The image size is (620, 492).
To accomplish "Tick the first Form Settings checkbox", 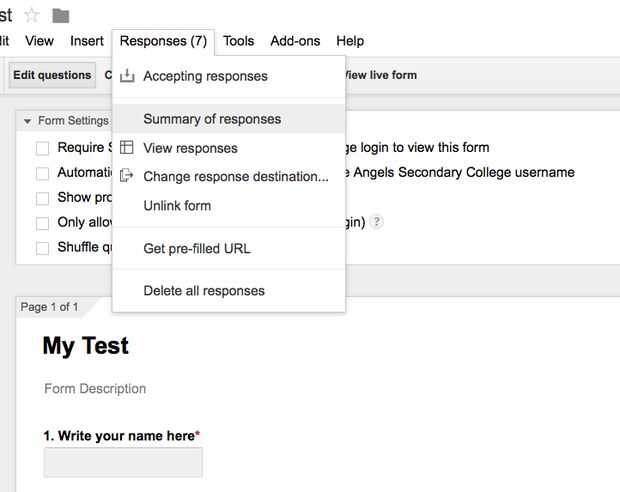I will point(42,148).
